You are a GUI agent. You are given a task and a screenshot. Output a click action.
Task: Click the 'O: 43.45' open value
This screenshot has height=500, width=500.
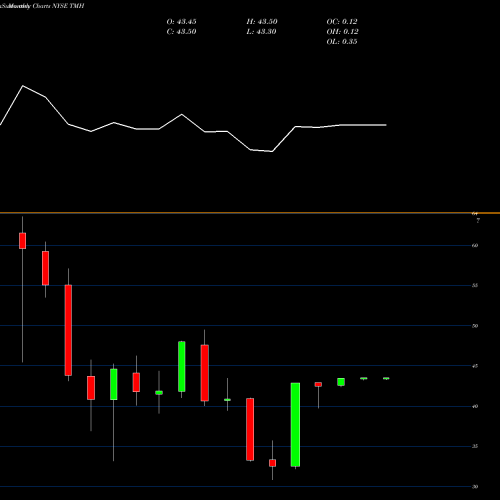pyautogui.click(x=181, y=22)
